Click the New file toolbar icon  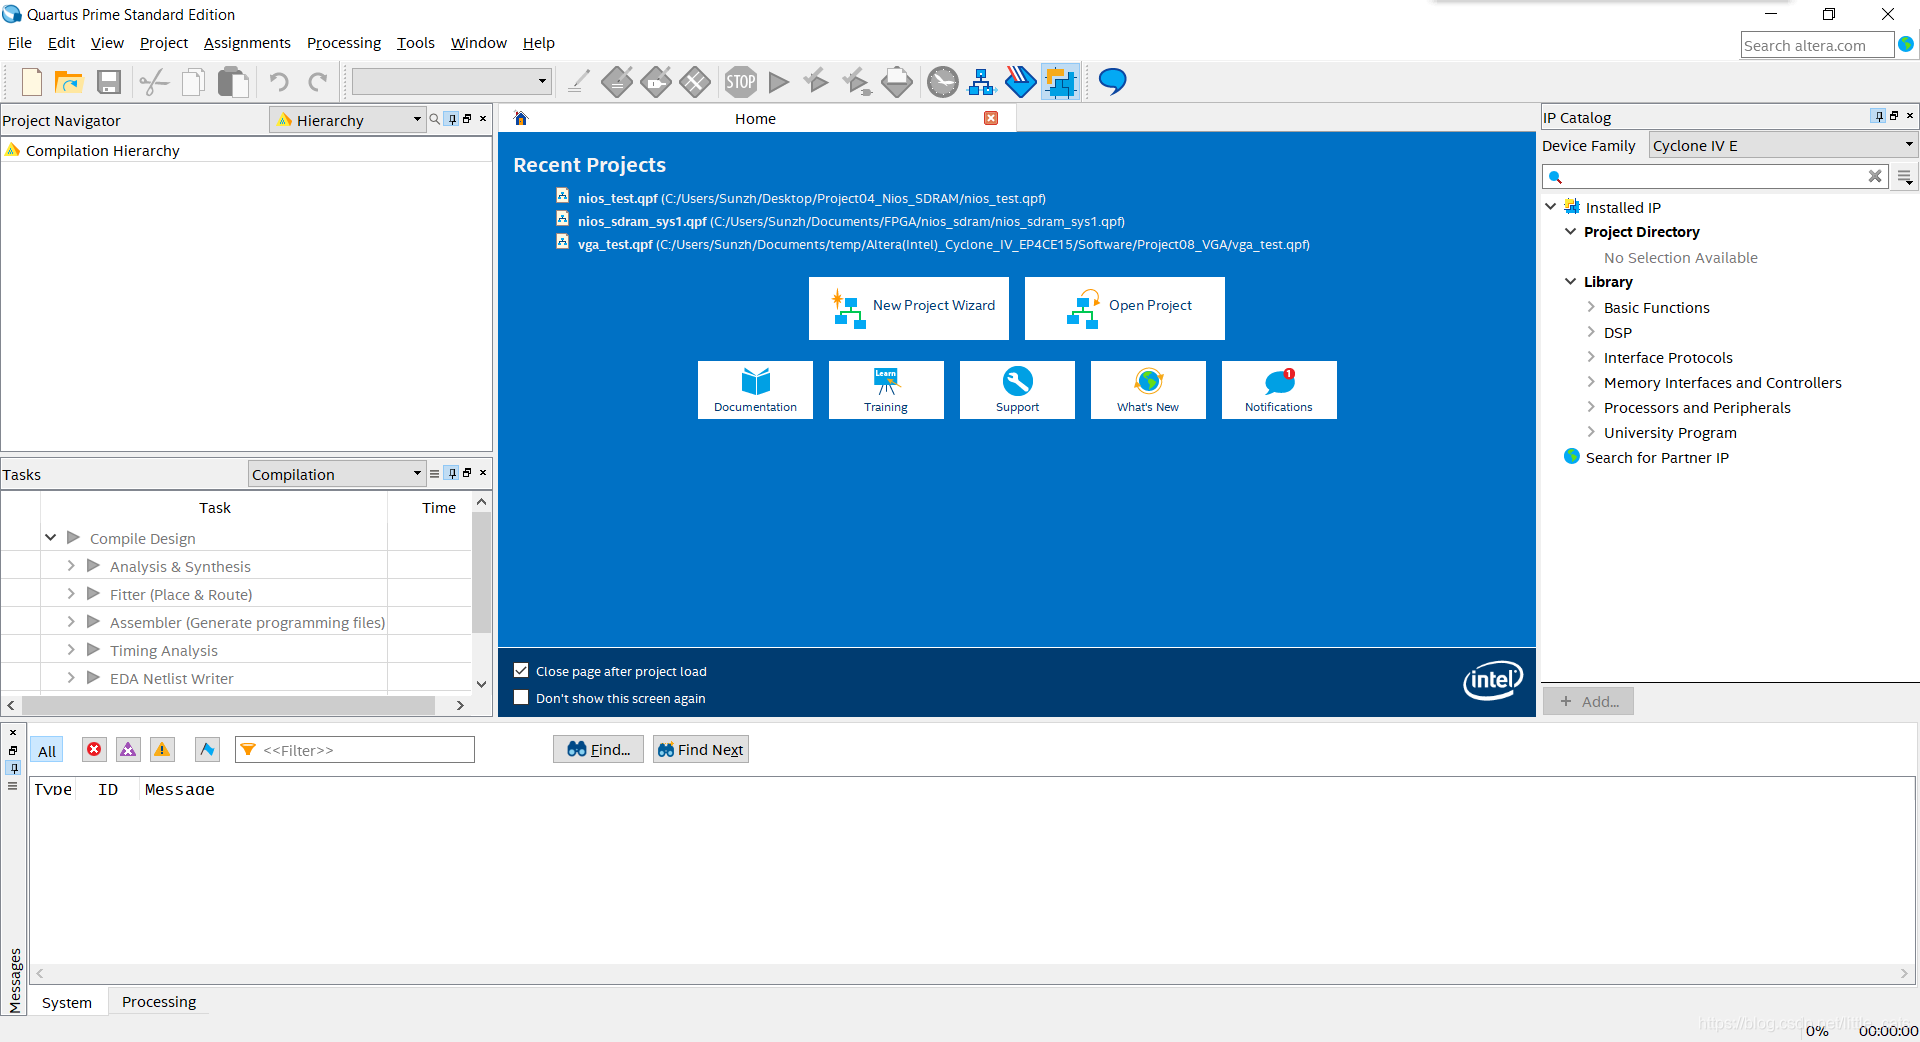click(32, 82)
